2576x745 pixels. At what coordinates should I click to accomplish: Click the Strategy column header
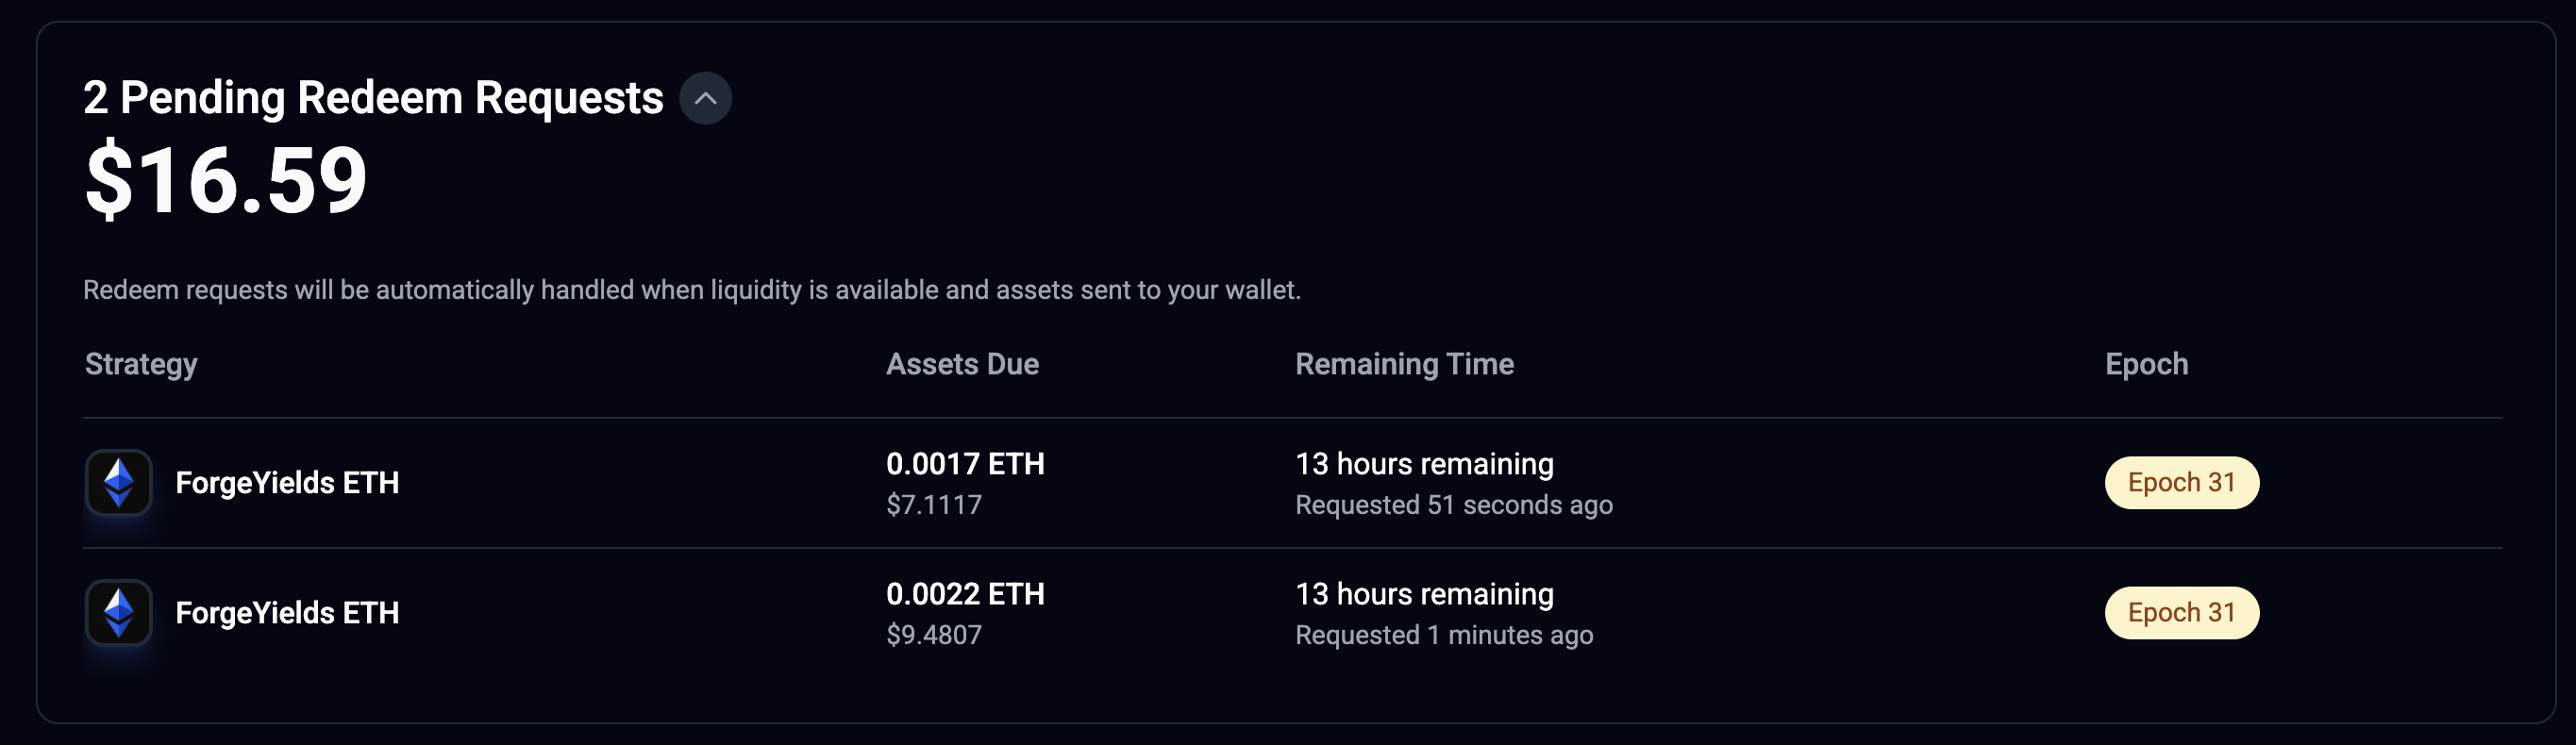(141, 364)
